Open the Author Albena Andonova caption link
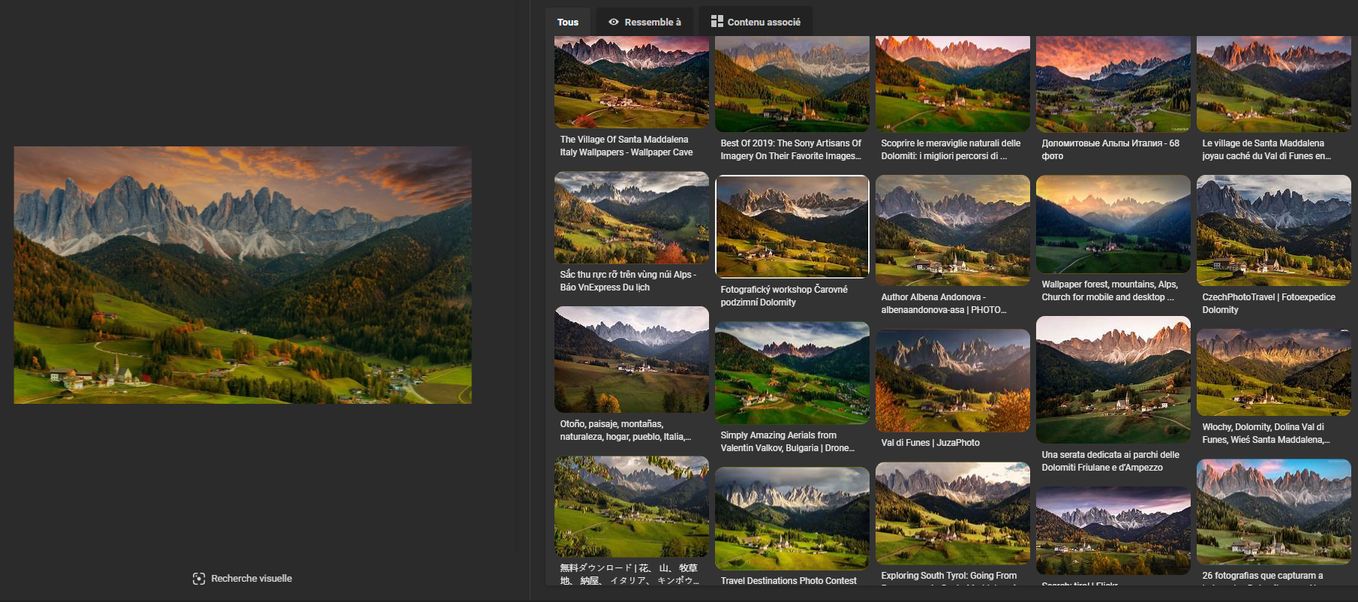 [946, 303]
